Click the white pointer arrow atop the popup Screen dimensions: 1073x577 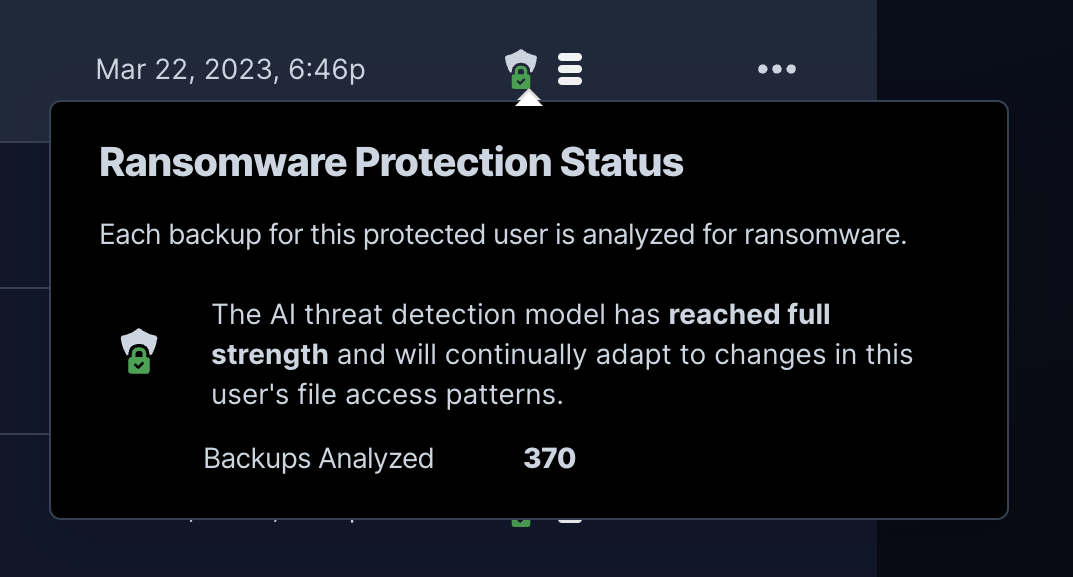pos(528,98)
